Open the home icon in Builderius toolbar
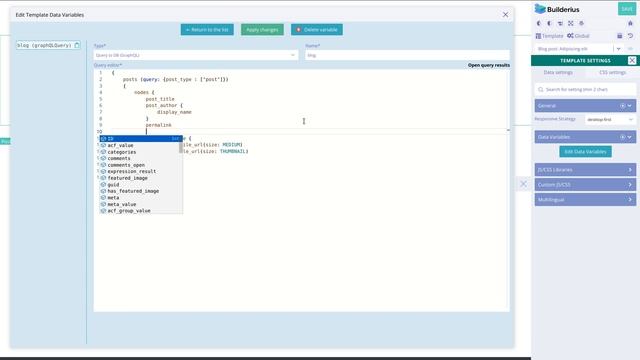Image resolution: width=640 pixels, height=360 pixels. click(x=630, y=23)
